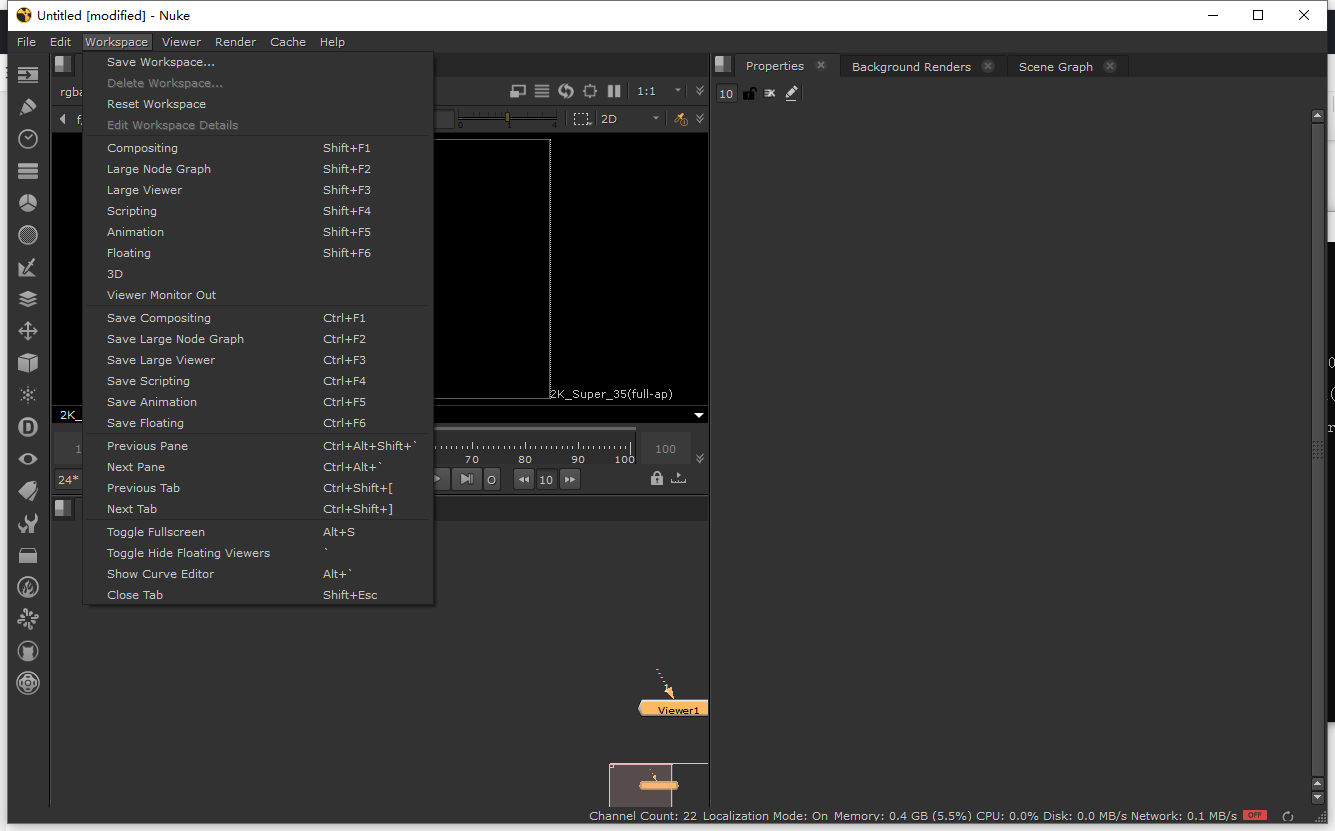
Task: Click the scroll up arrow in Properties
Action: [1318, 116]
